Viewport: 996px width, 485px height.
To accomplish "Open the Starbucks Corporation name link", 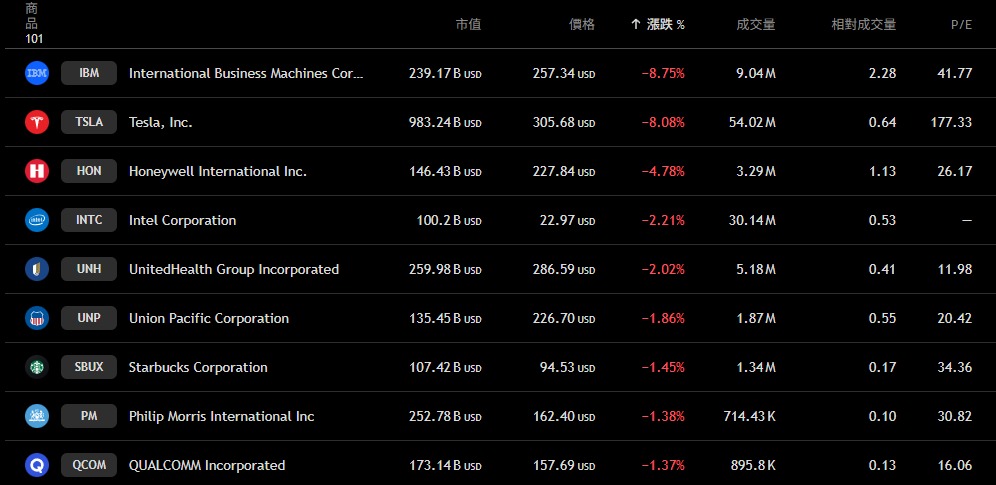I will click(198, 367).
